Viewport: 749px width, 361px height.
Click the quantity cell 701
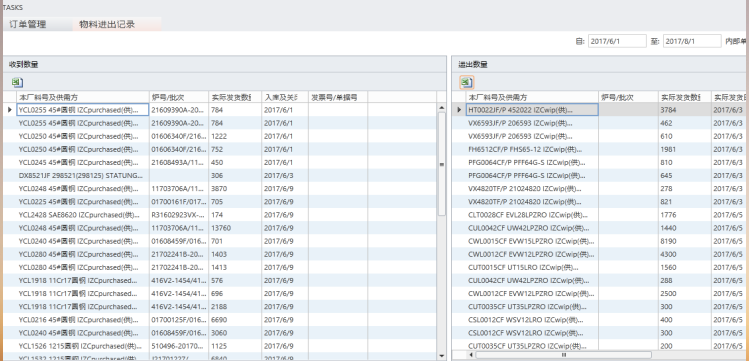pyautogui.click(x=235, y=241)
